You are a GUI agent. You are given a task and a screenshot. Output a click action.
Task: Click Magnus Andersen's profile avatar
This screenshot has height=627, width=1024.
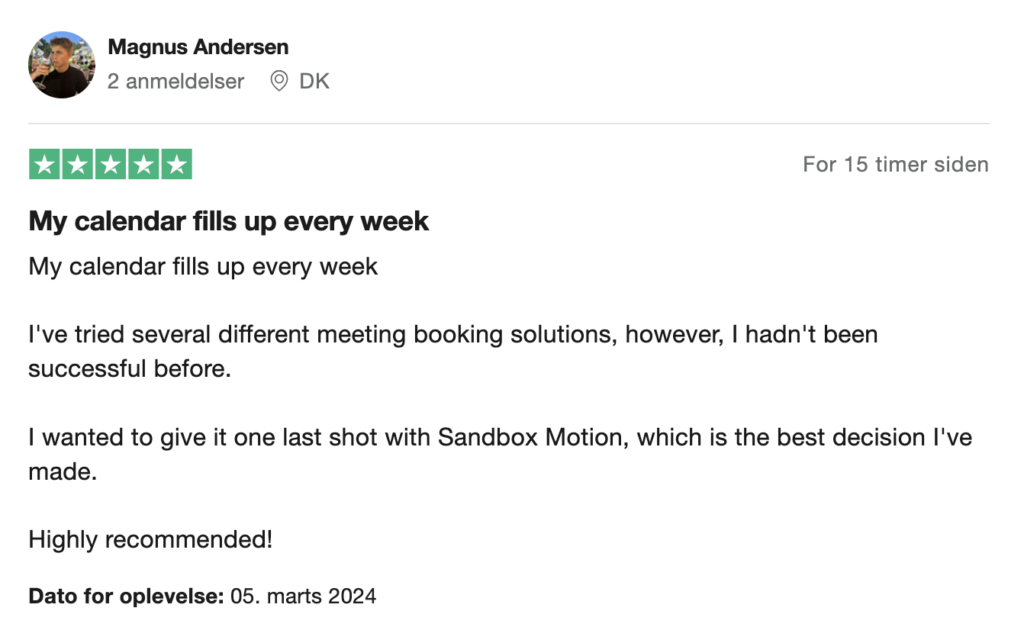(x=61, y=65)
